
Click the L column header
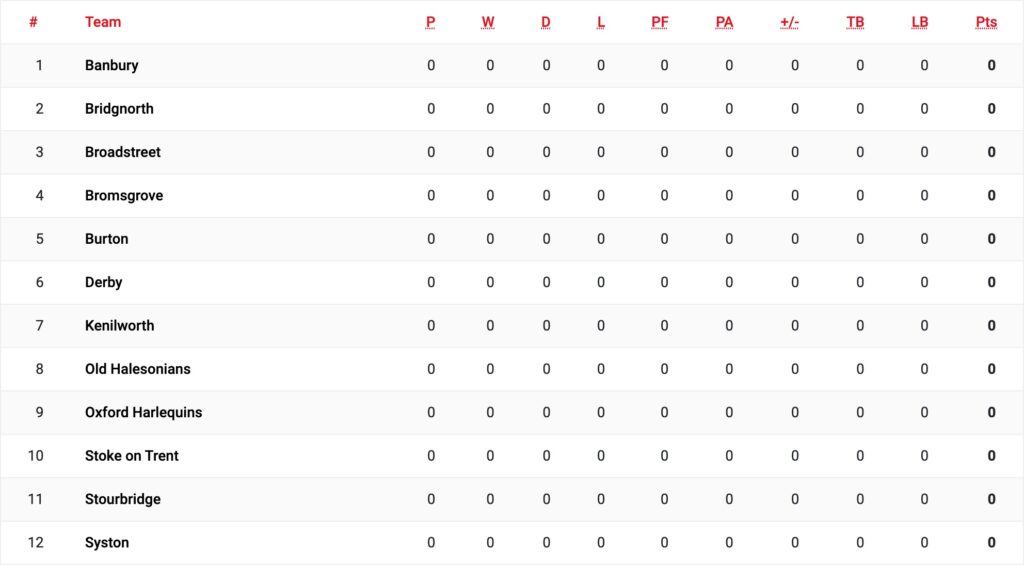(x=601, y=22)
